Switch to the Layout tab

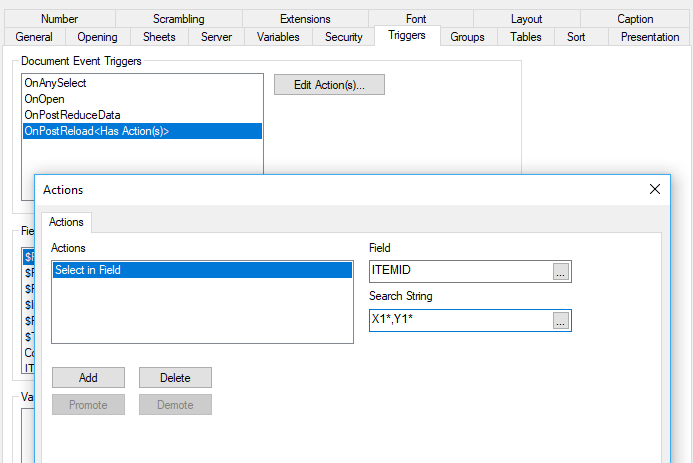click(x=526, y=19)
